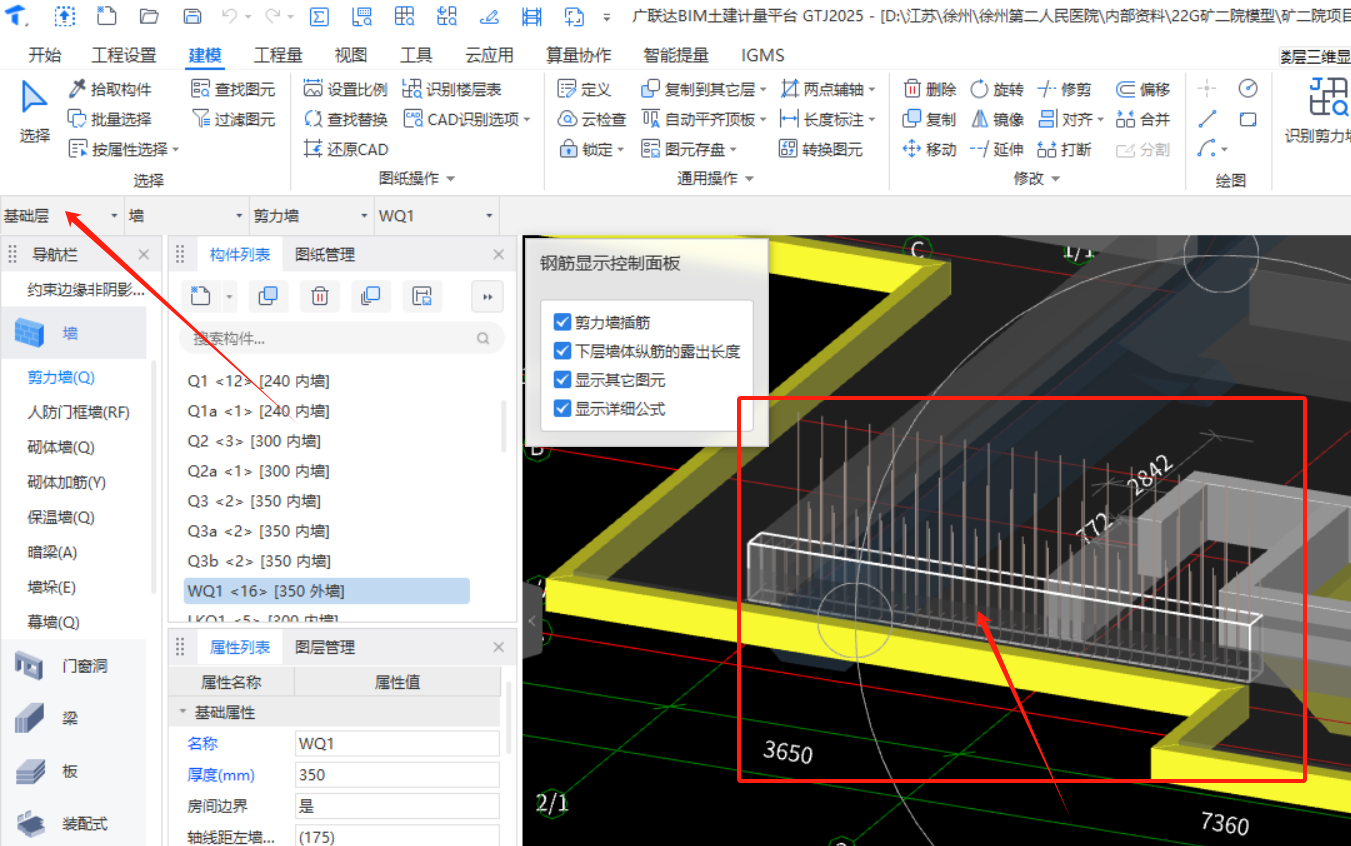
Task: Open the 云应用 ribbon tab
Action: click(x=489, y=55)
